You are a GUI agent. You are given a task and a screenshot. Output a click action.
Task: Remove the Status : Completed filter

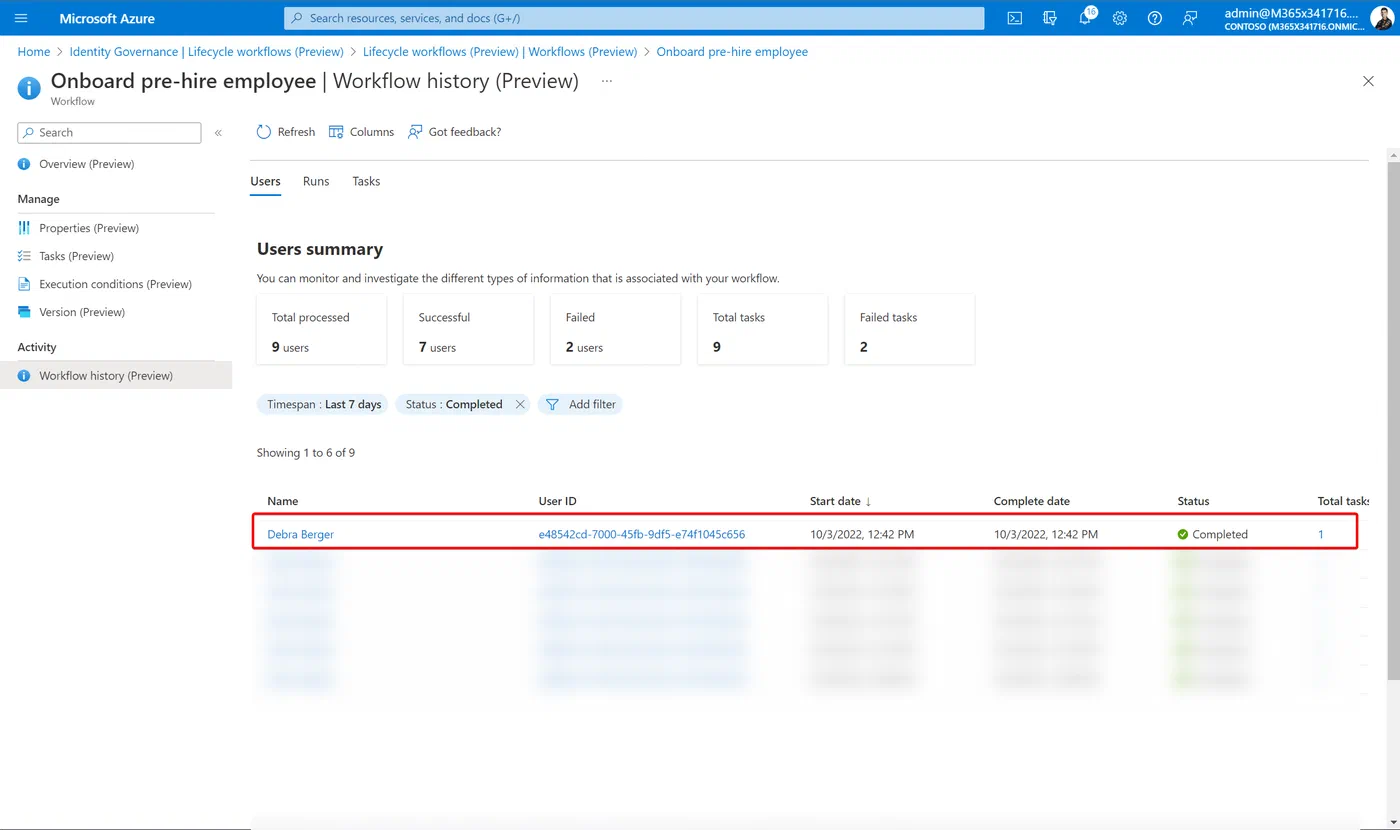[520, 404]
